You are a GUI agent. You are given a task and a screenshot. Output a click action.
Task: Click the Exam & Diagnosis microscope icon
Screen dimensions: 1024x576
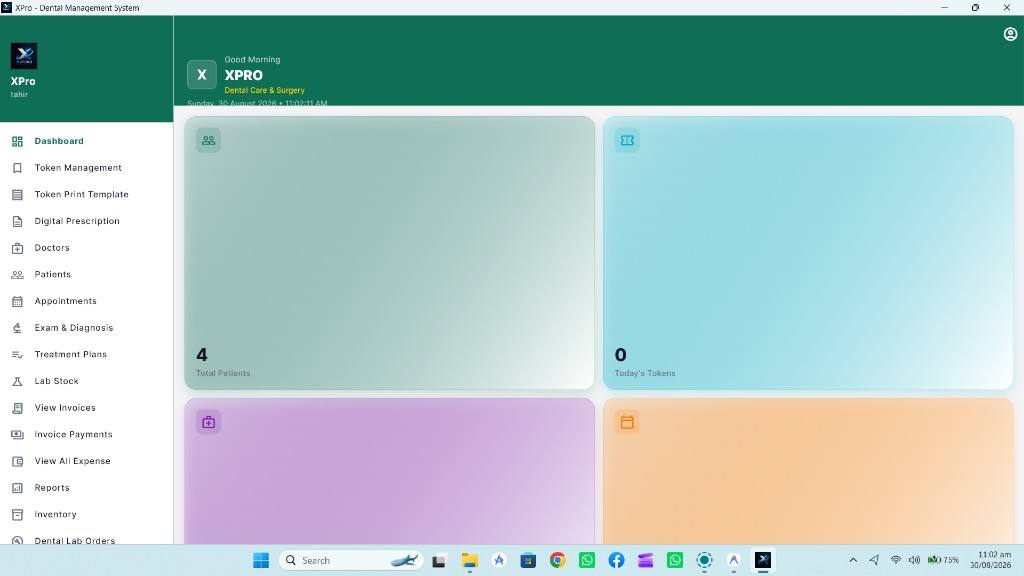pyautogui.click(x=18, y=328)
